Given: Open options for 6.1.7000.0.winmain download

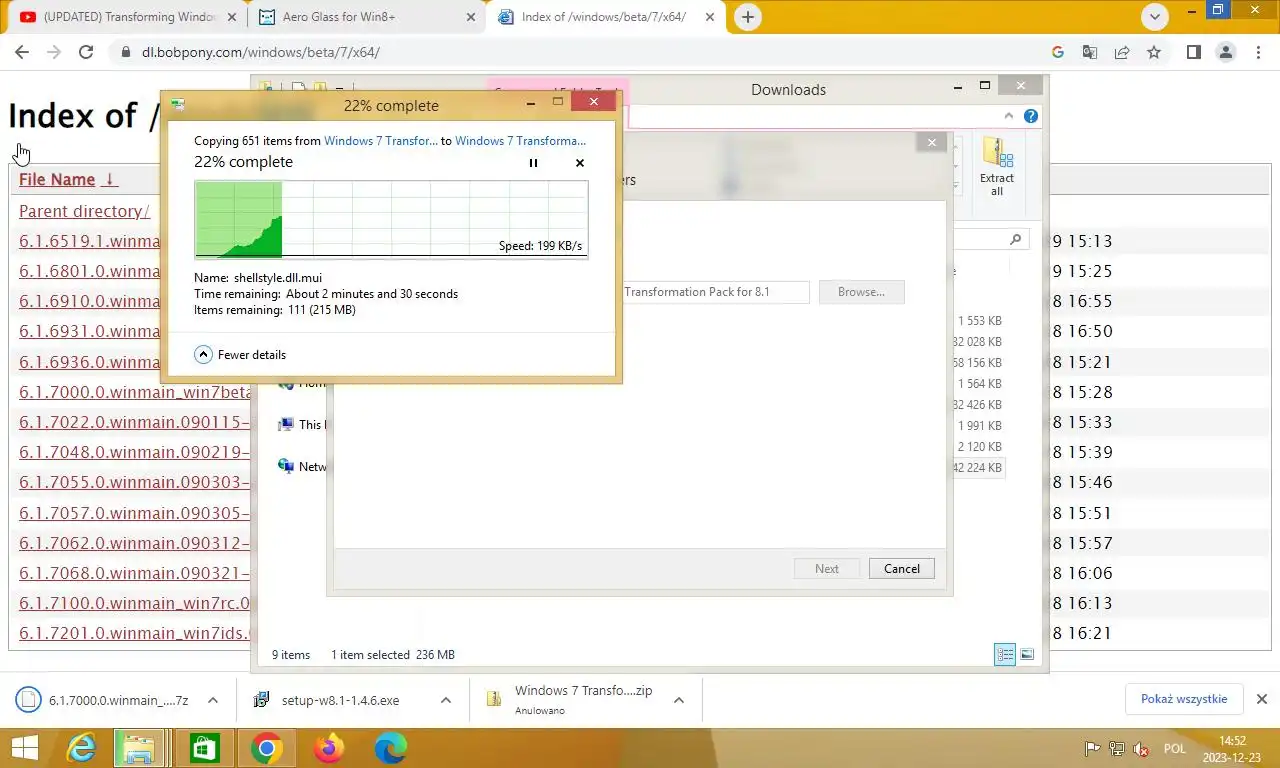Looking at the screenshot, I should click(212, 700).
